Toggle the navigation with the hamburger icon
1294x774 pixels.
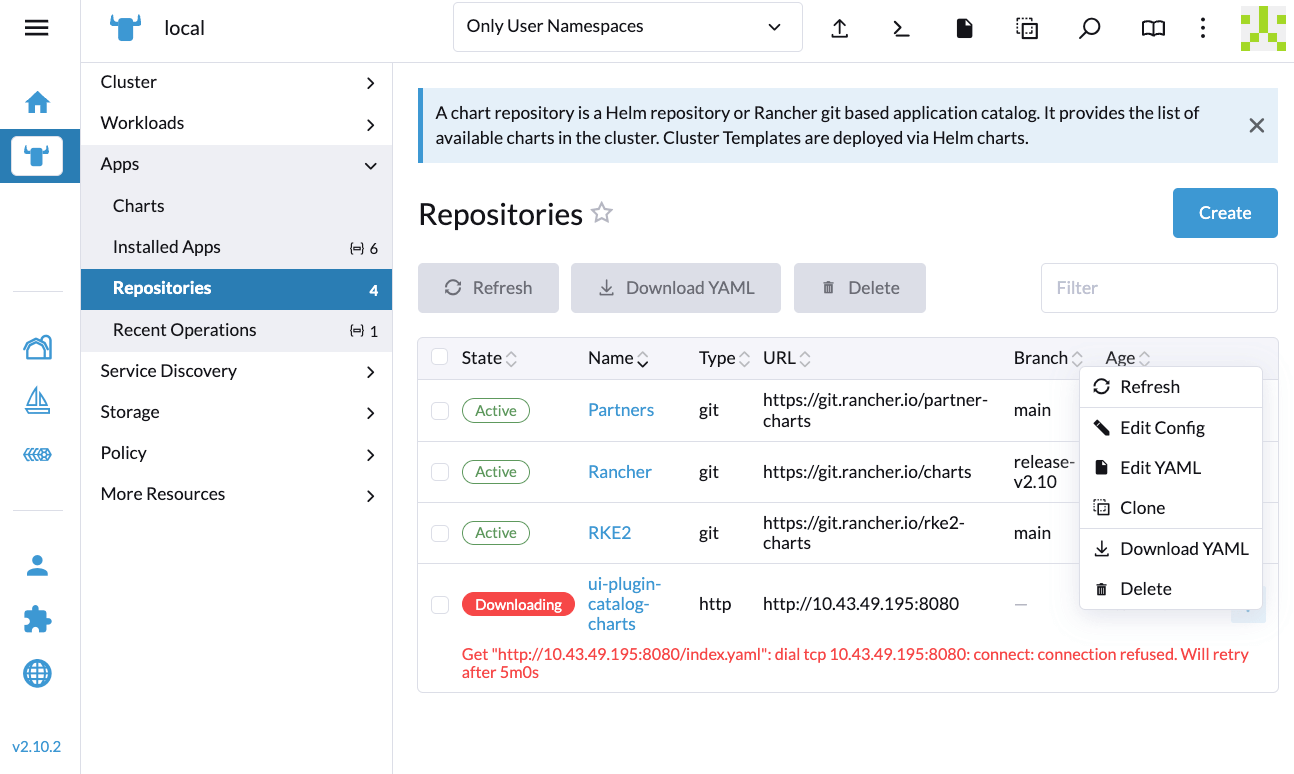tap(36, 27)
